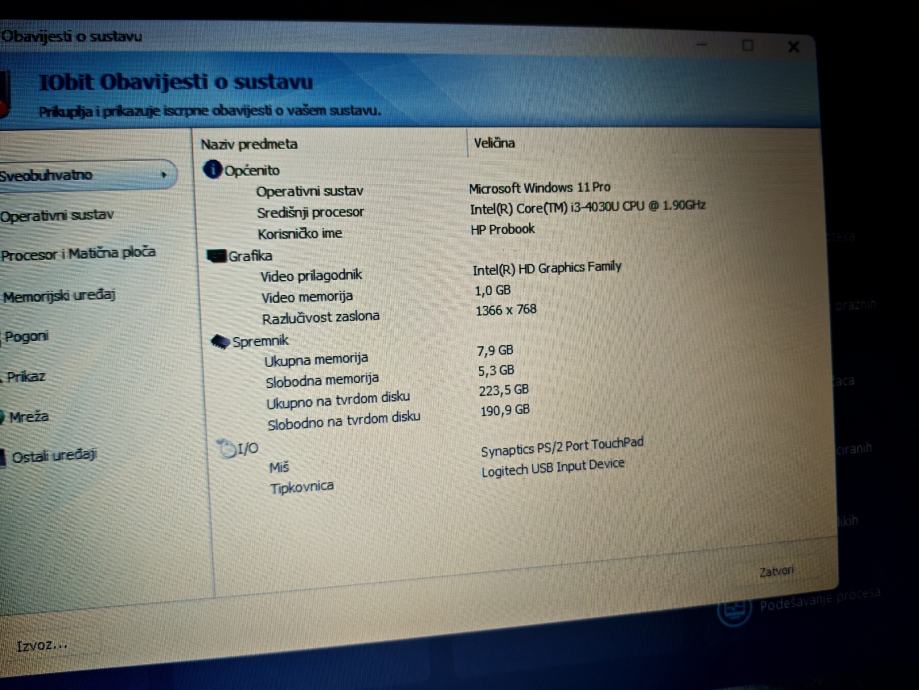Click the 190,9 GB free disk value

pos(505,410)
